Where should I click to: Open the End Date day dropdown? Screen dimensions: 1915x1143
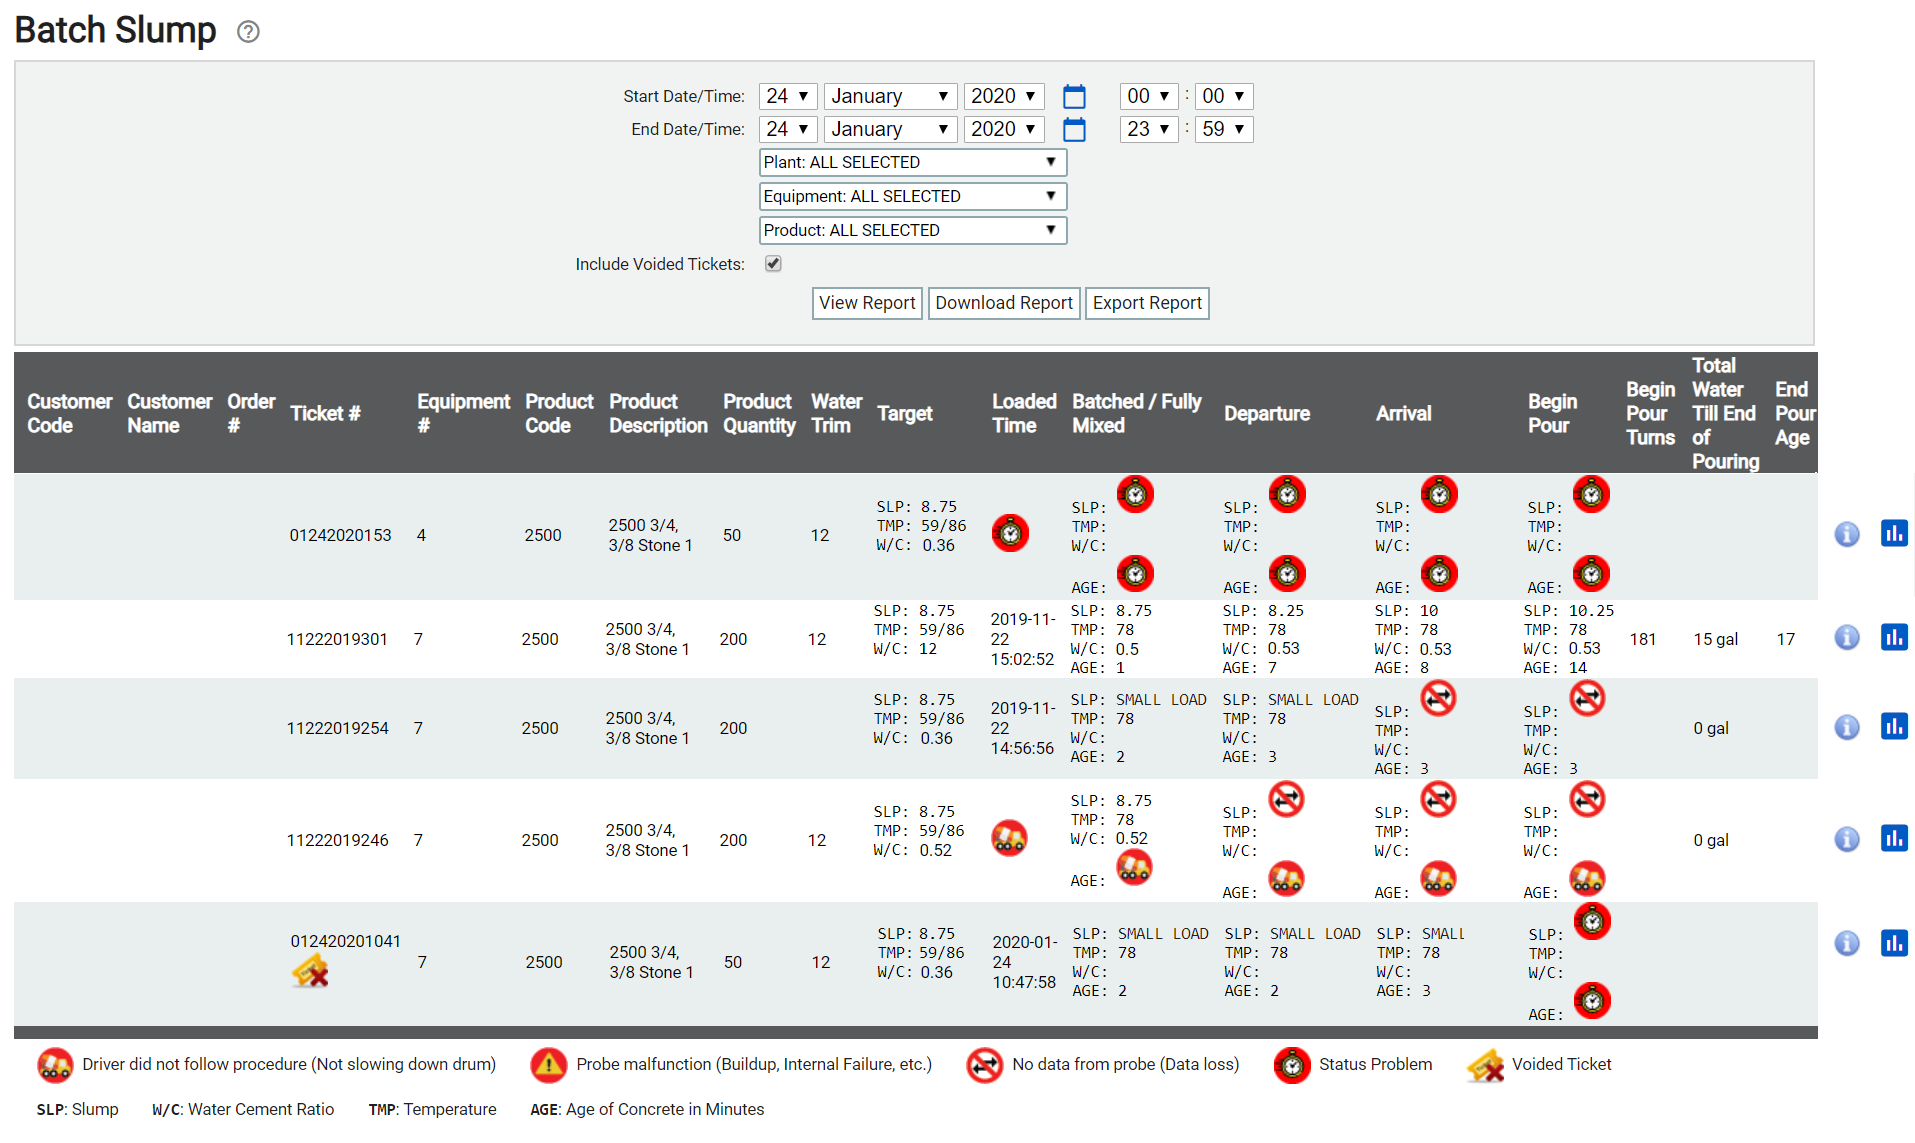point(788,129)
